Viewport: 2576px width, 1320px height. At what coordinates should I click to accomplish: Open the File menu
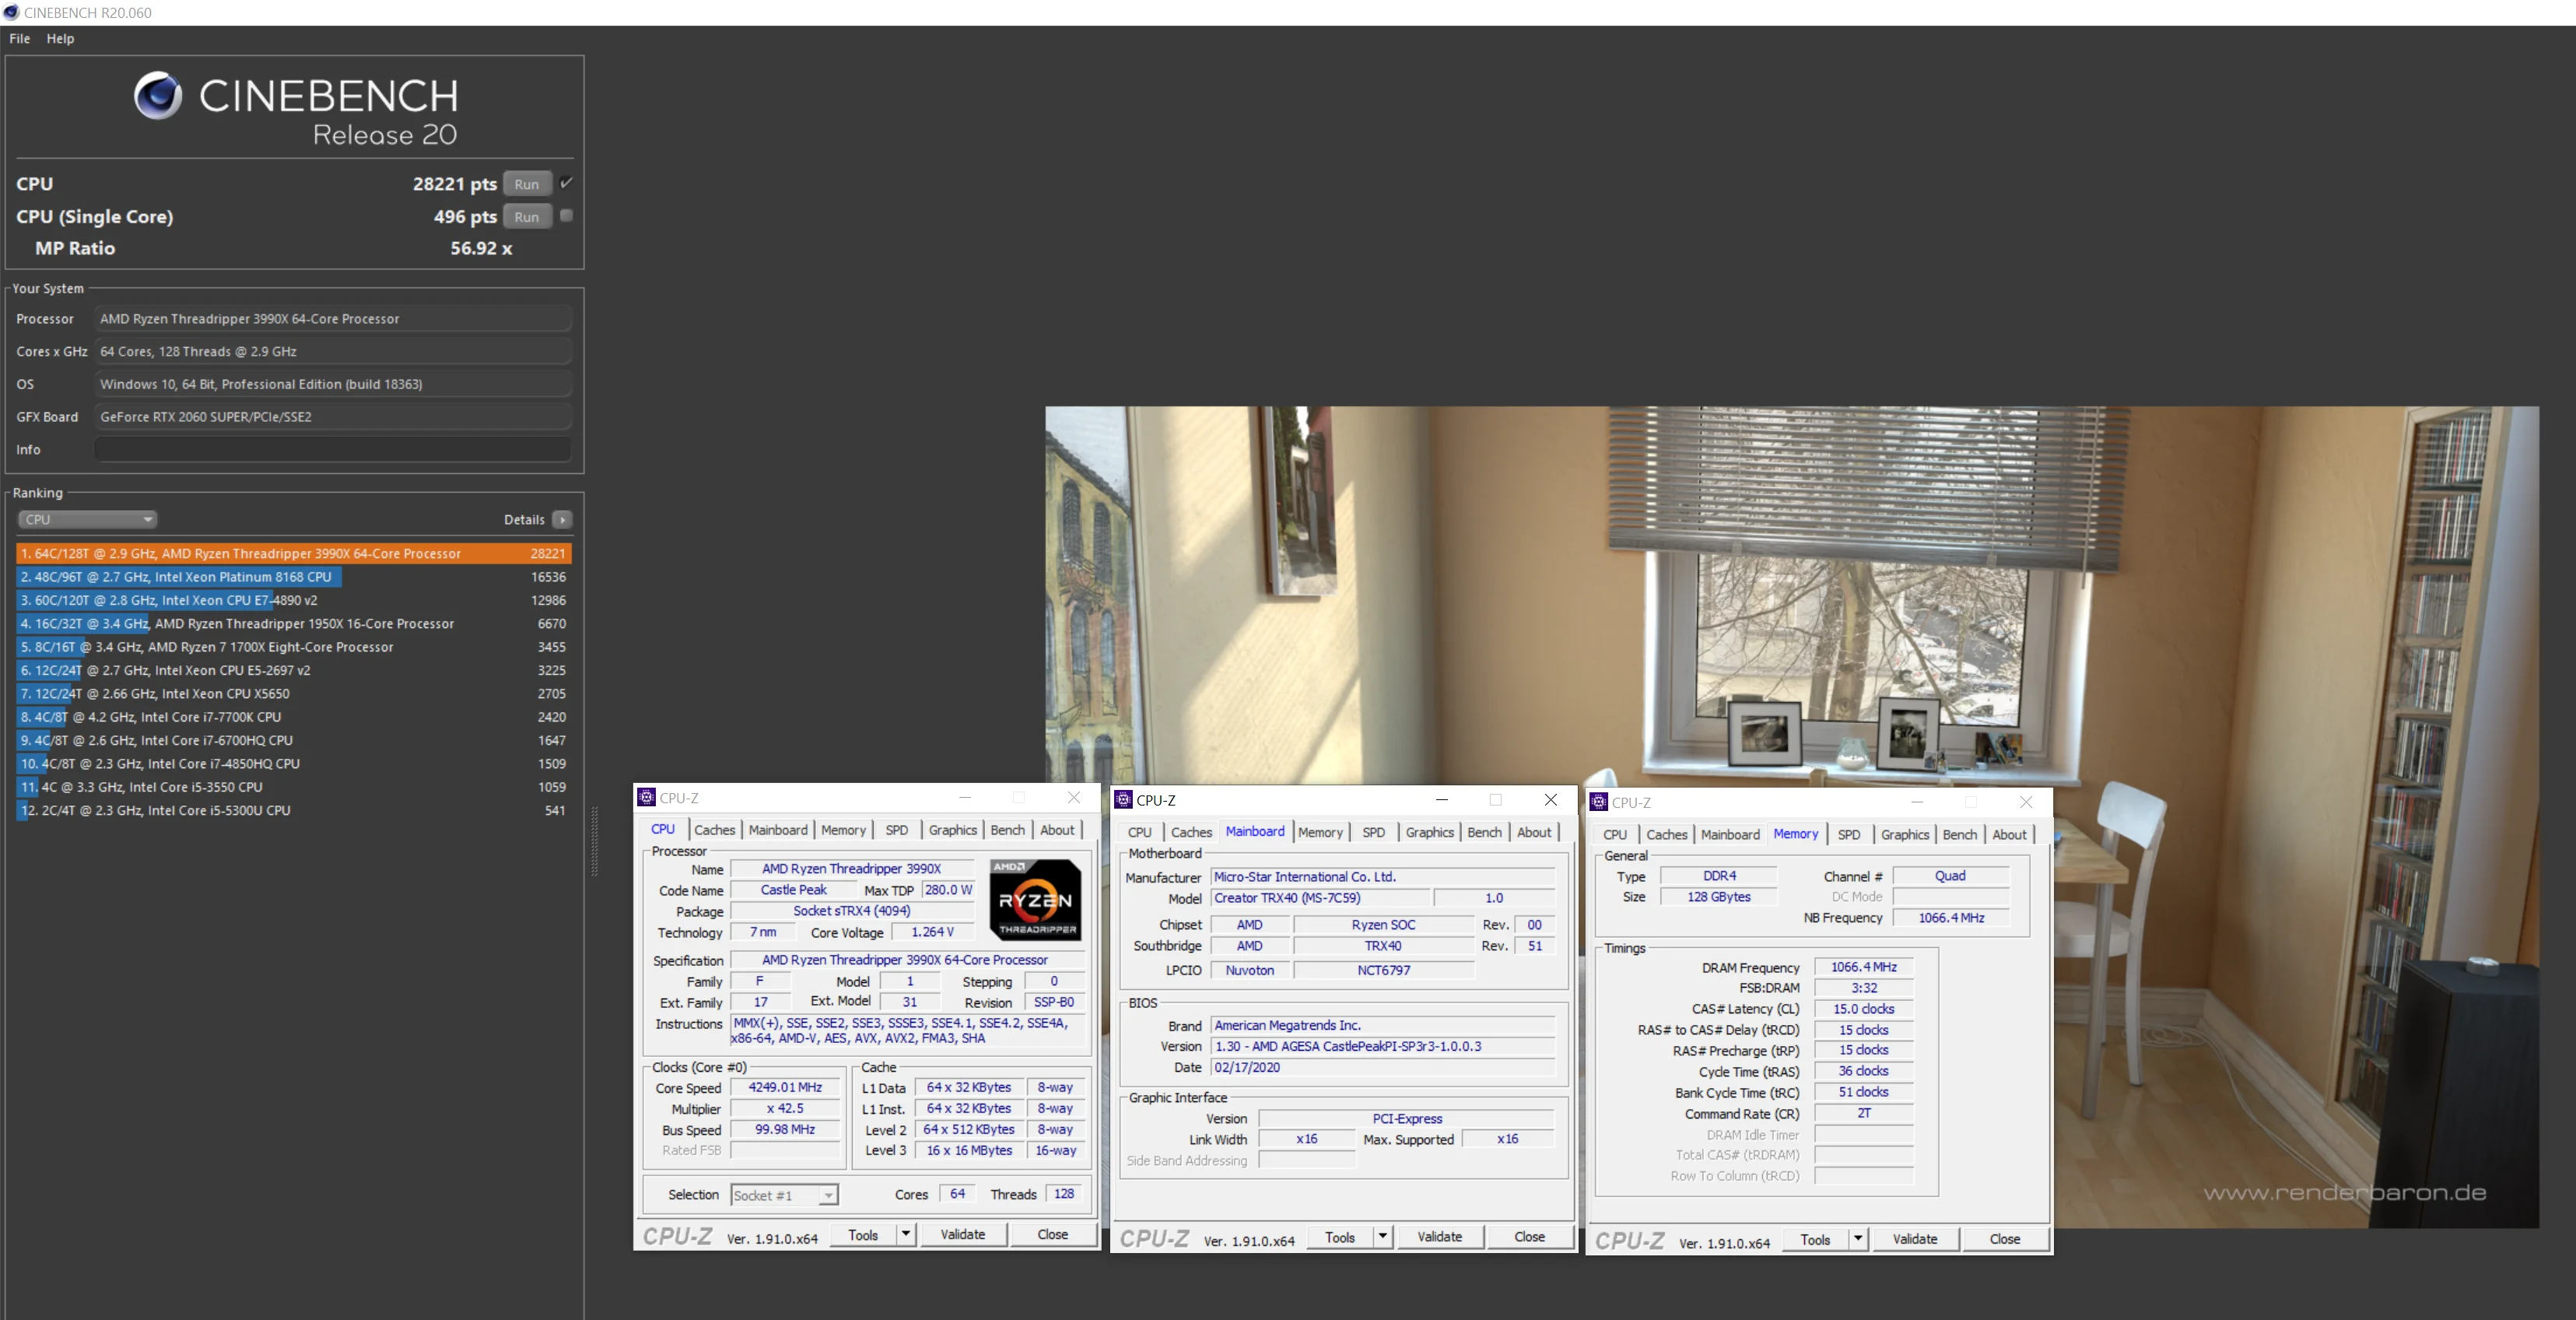coord(20,38)
